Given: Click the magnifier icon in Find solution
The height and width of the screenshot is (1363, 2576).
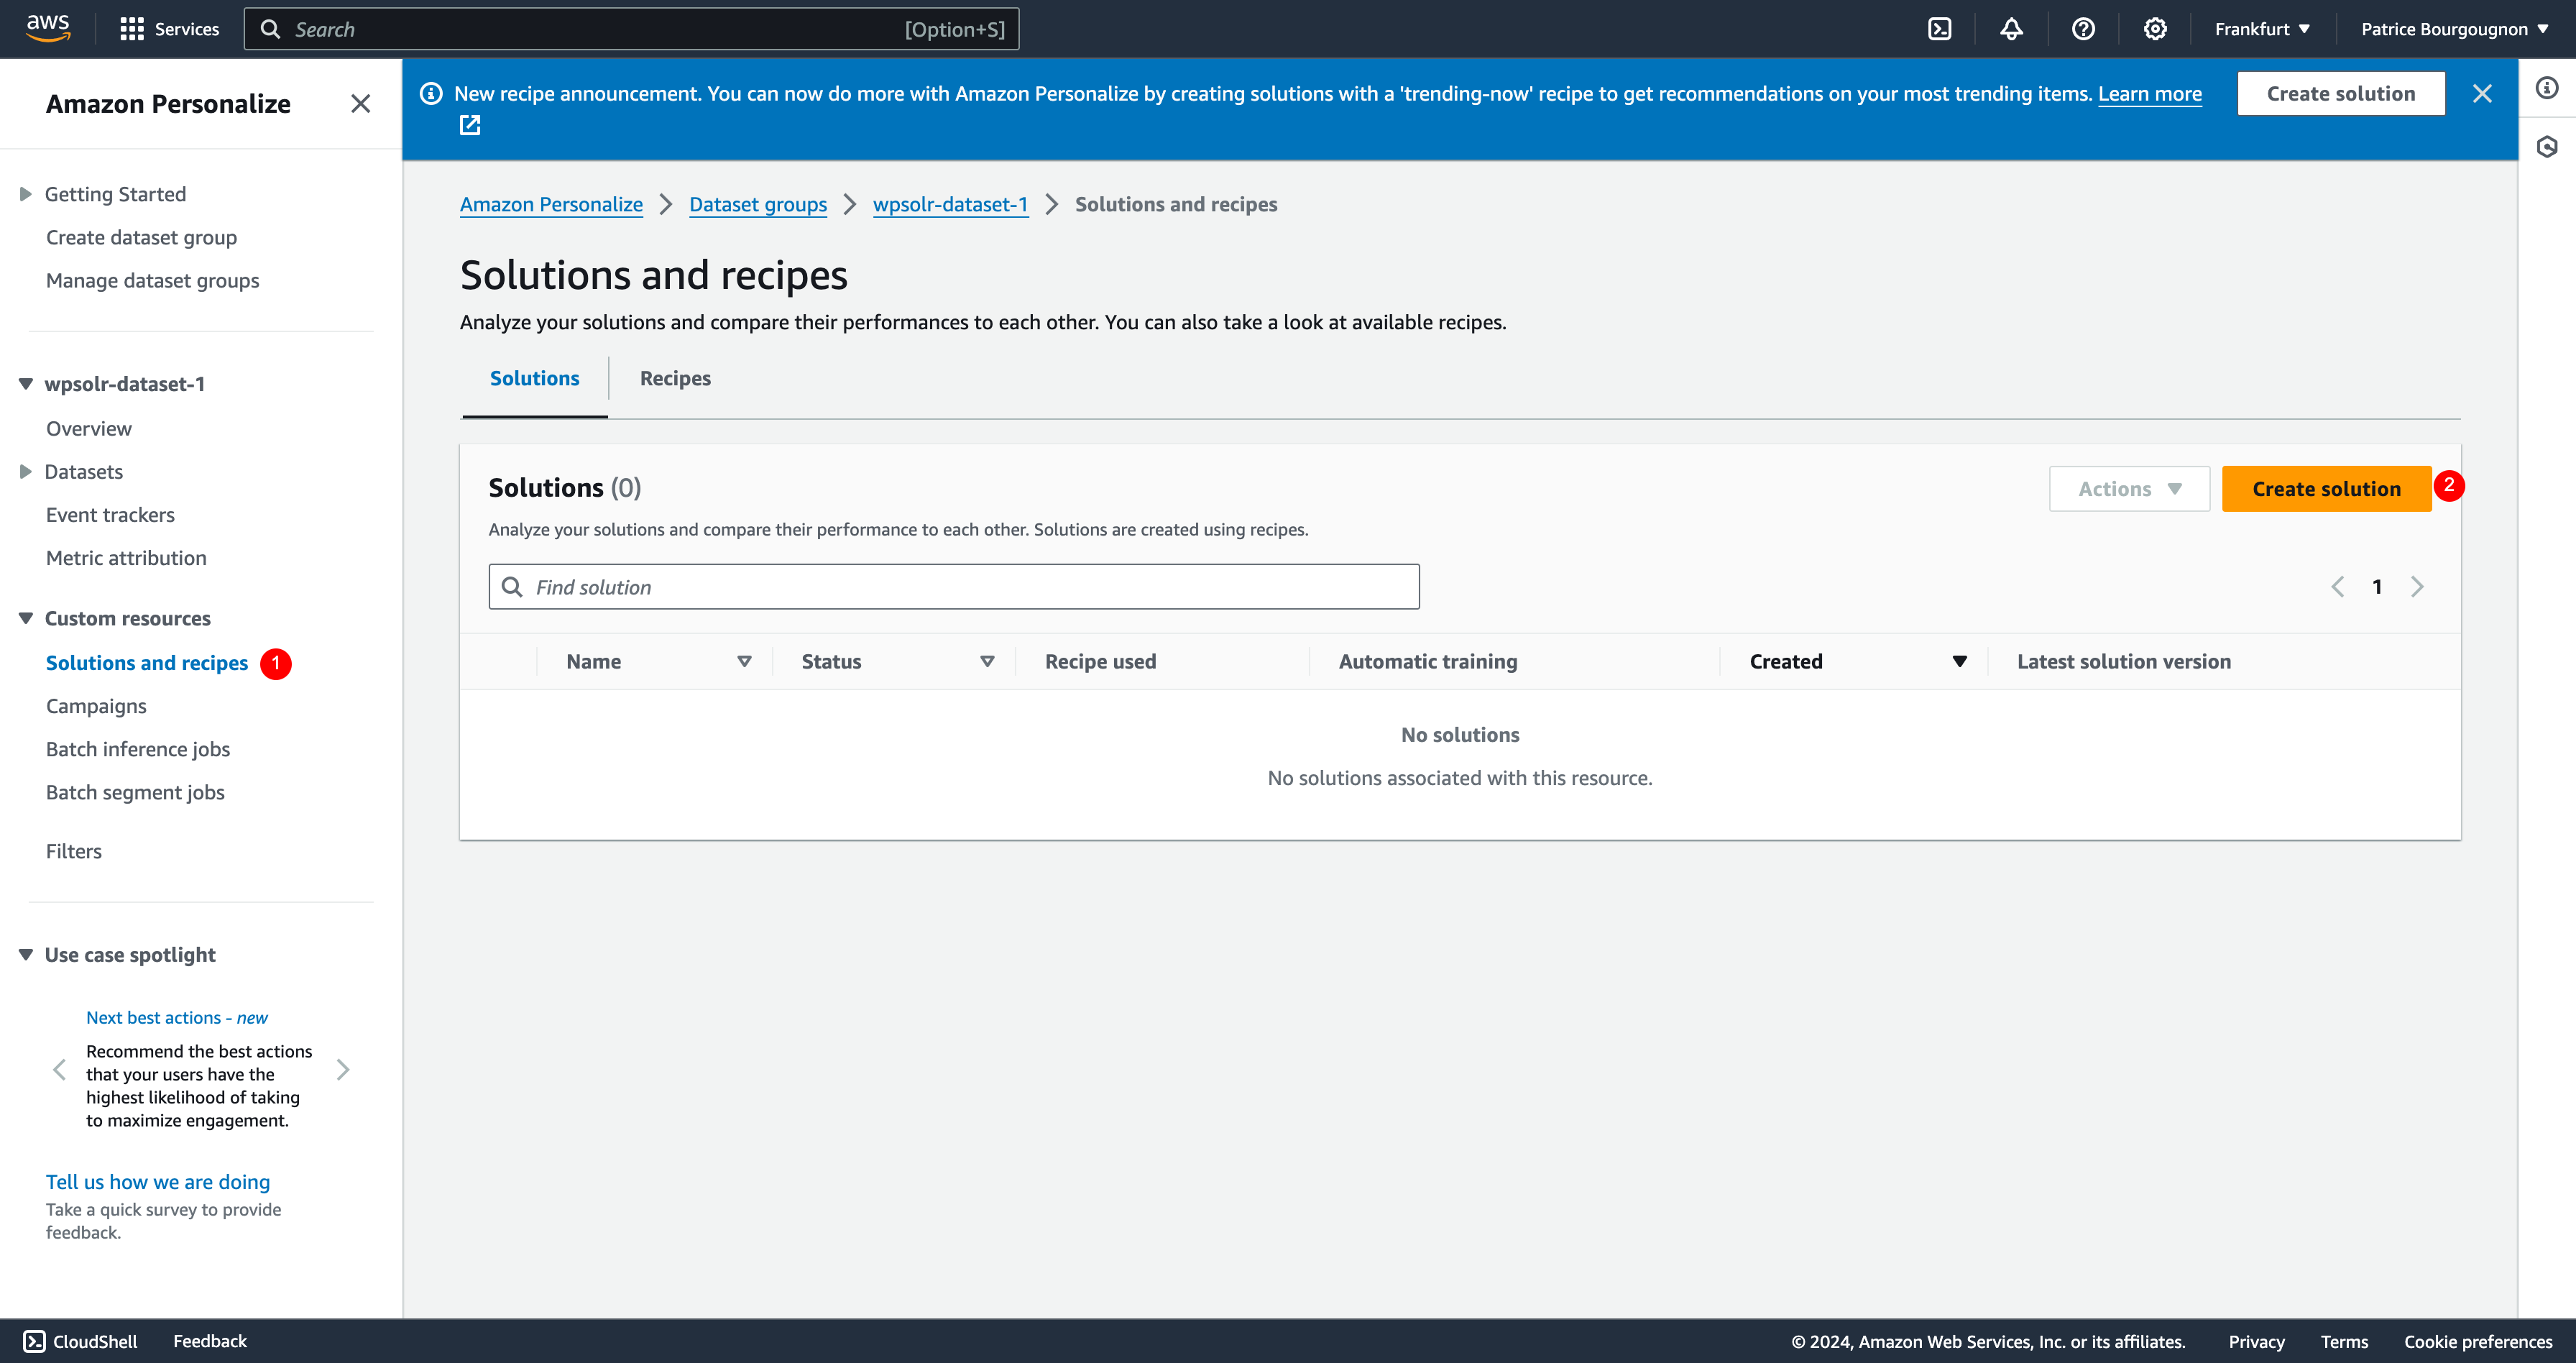Looking at the screenshot, I should pyautogui.click(x=512, y=587).
